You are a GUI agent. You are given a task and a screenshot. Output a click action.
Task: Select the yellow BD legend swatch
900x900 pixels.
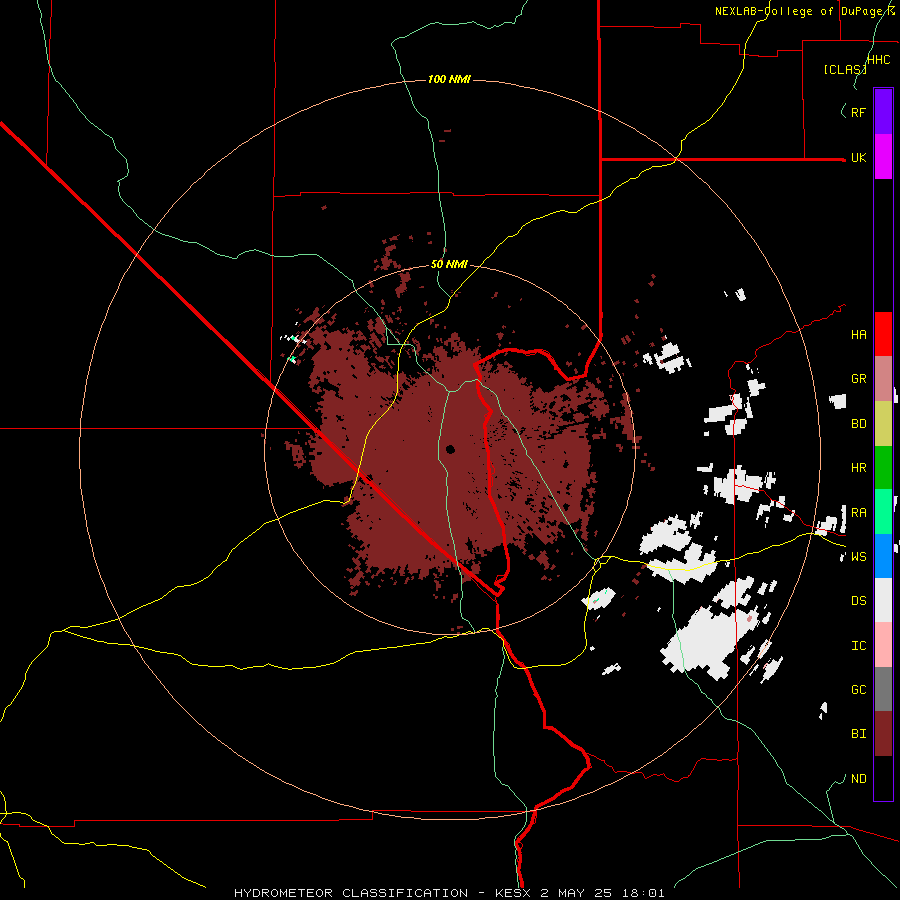pos(883,424)
